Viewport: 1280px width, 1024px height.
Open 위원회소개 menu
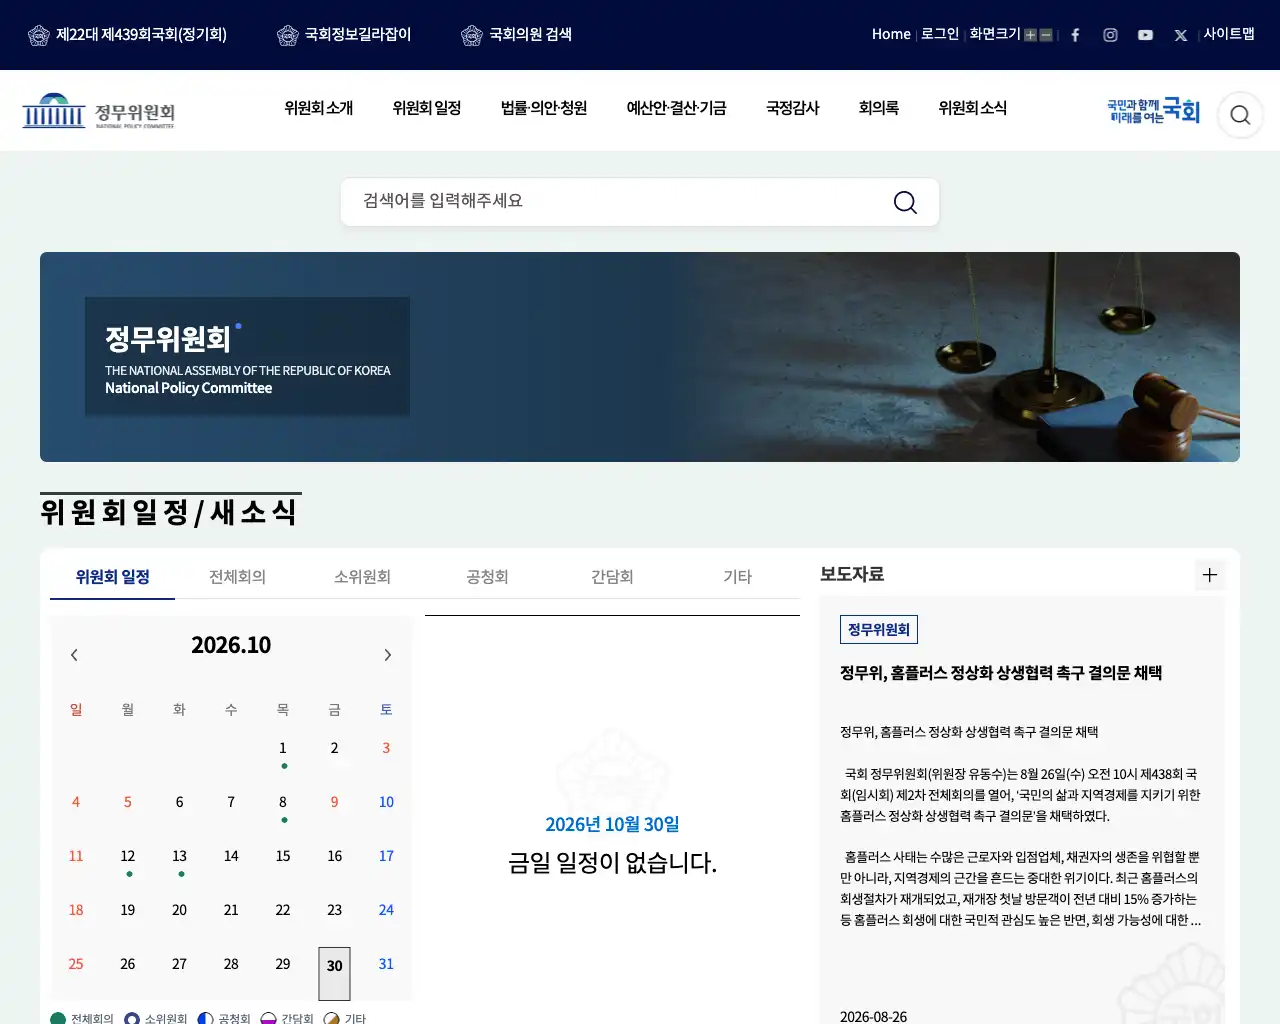[x=319, y=108]
